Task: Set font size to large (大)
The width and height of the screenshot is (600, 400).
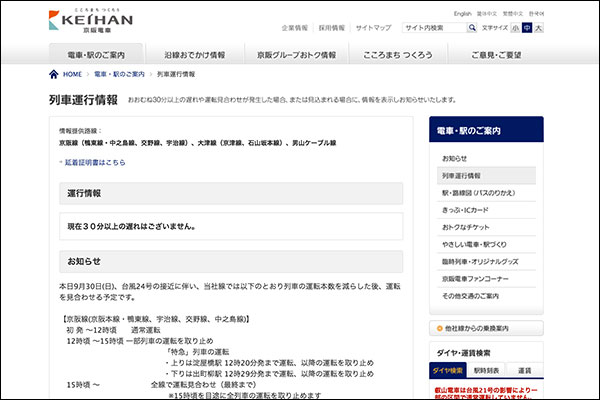Action: coord(538,29)
